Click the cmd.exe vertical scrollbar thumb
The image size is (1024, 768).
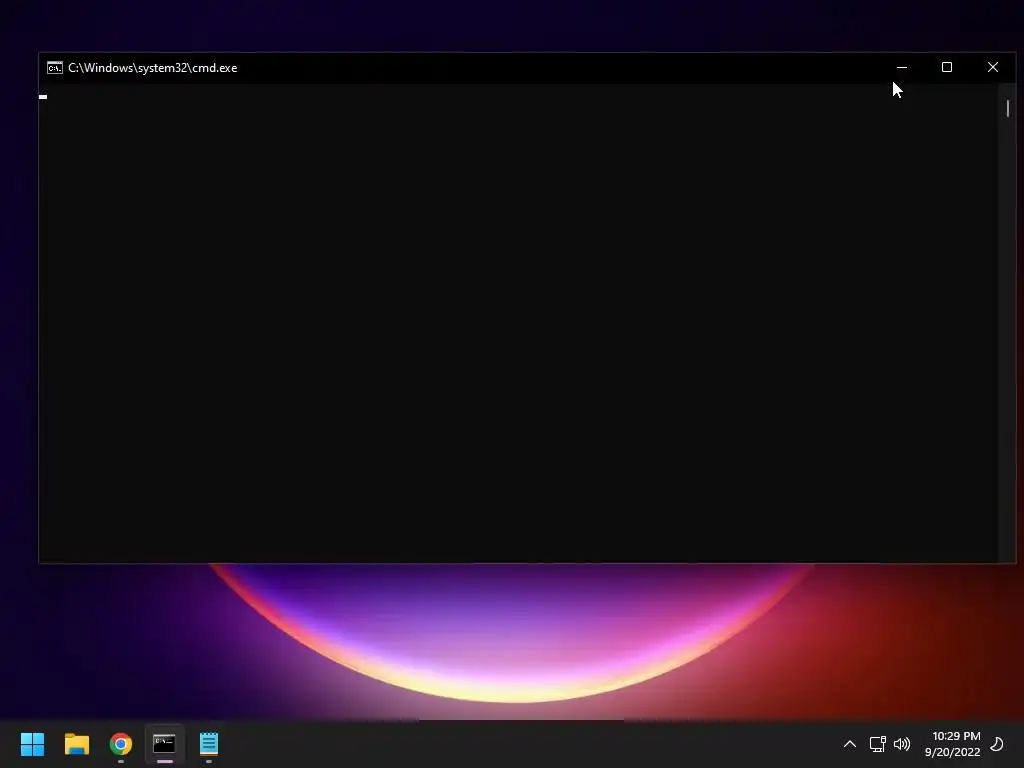pos(1008,108)
